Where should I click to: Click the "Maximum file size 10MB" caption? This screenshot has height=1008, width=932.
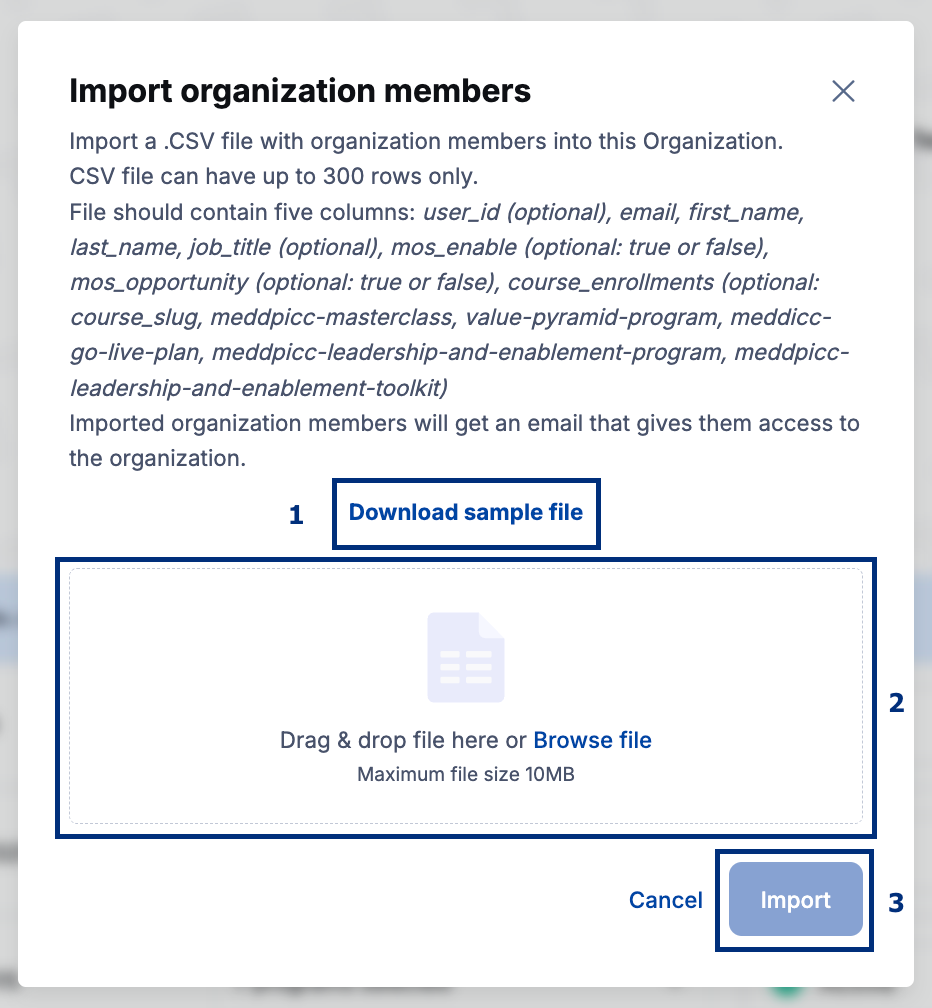click(466, 774)
